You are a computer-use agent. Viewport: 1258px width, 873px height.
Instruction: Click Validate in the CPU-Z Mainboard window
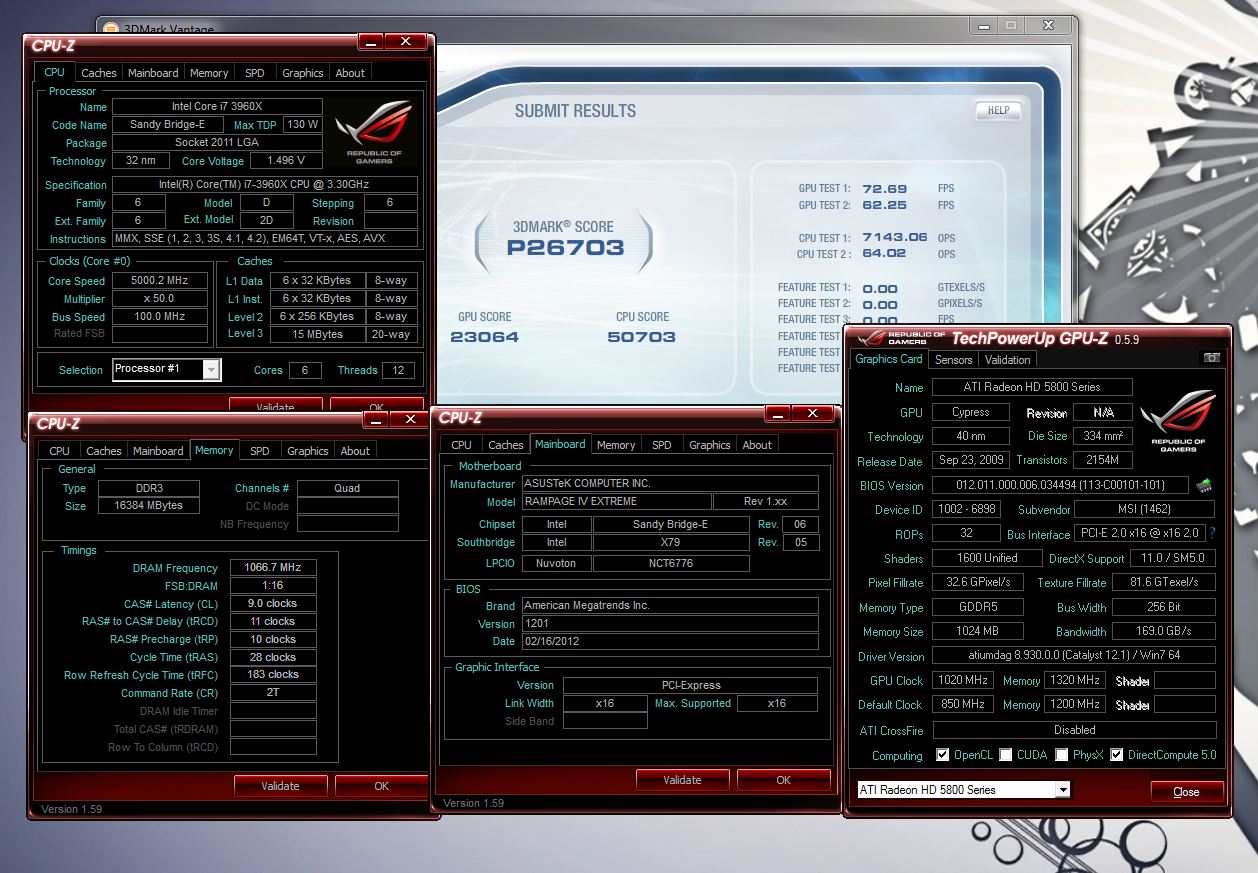click(x=683, y=780)
